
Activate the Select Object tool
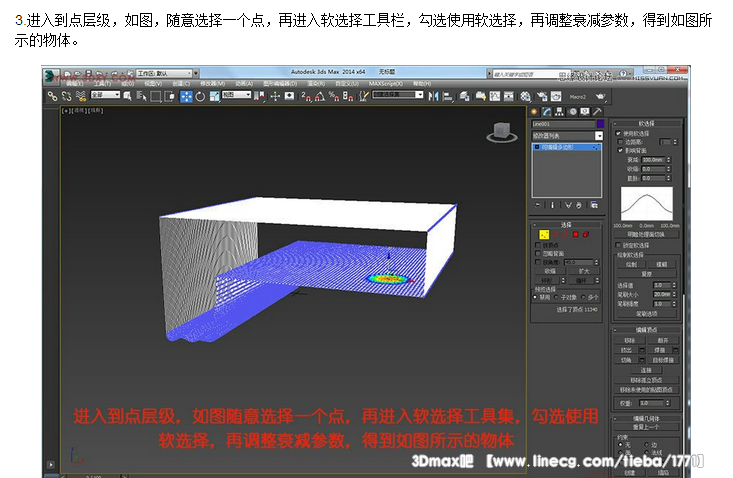click(127, 96)
